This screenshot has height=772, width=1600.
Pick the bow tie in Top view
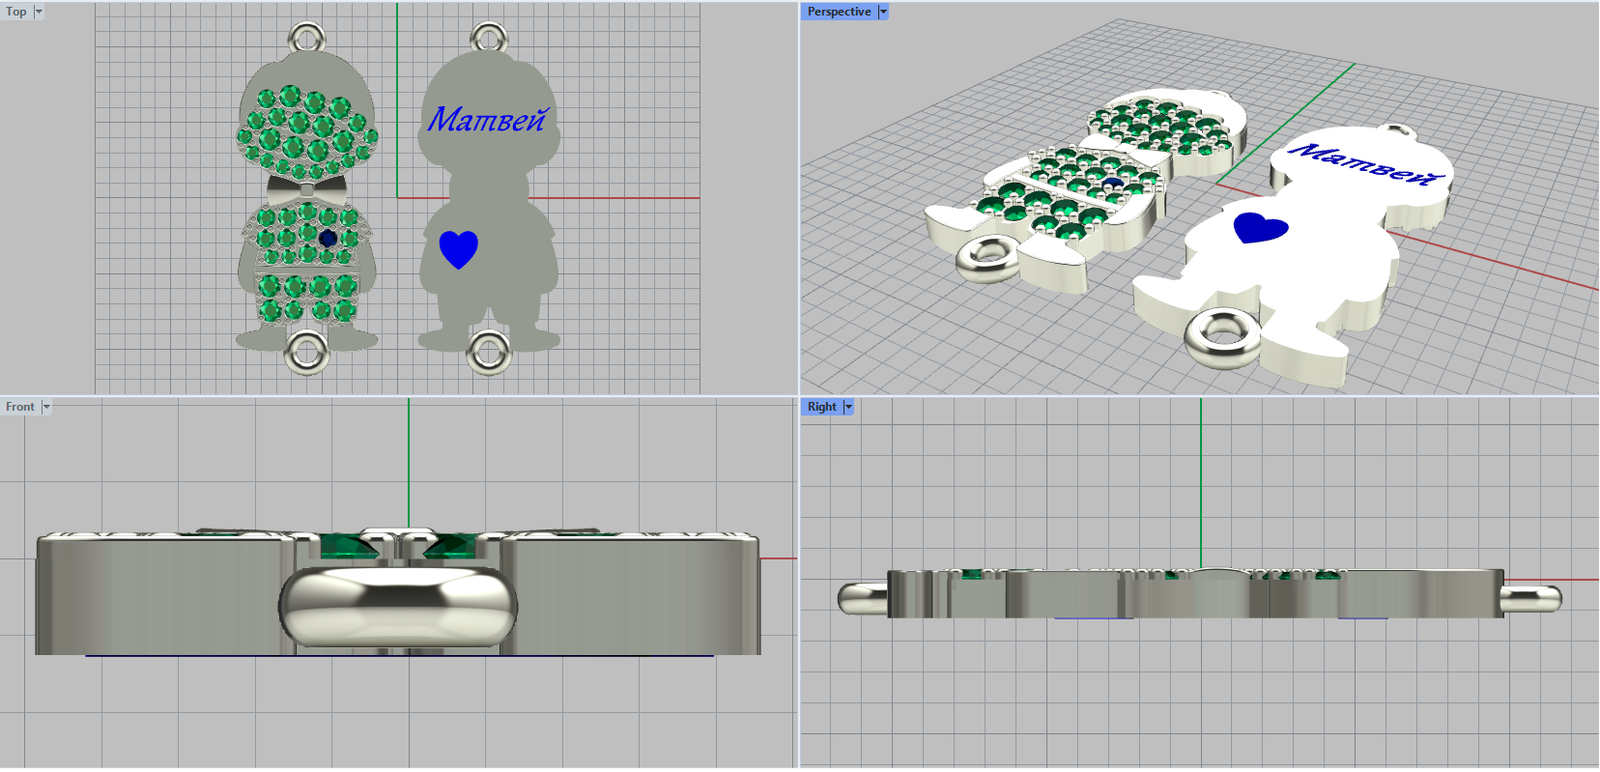(x=307, y=188)
